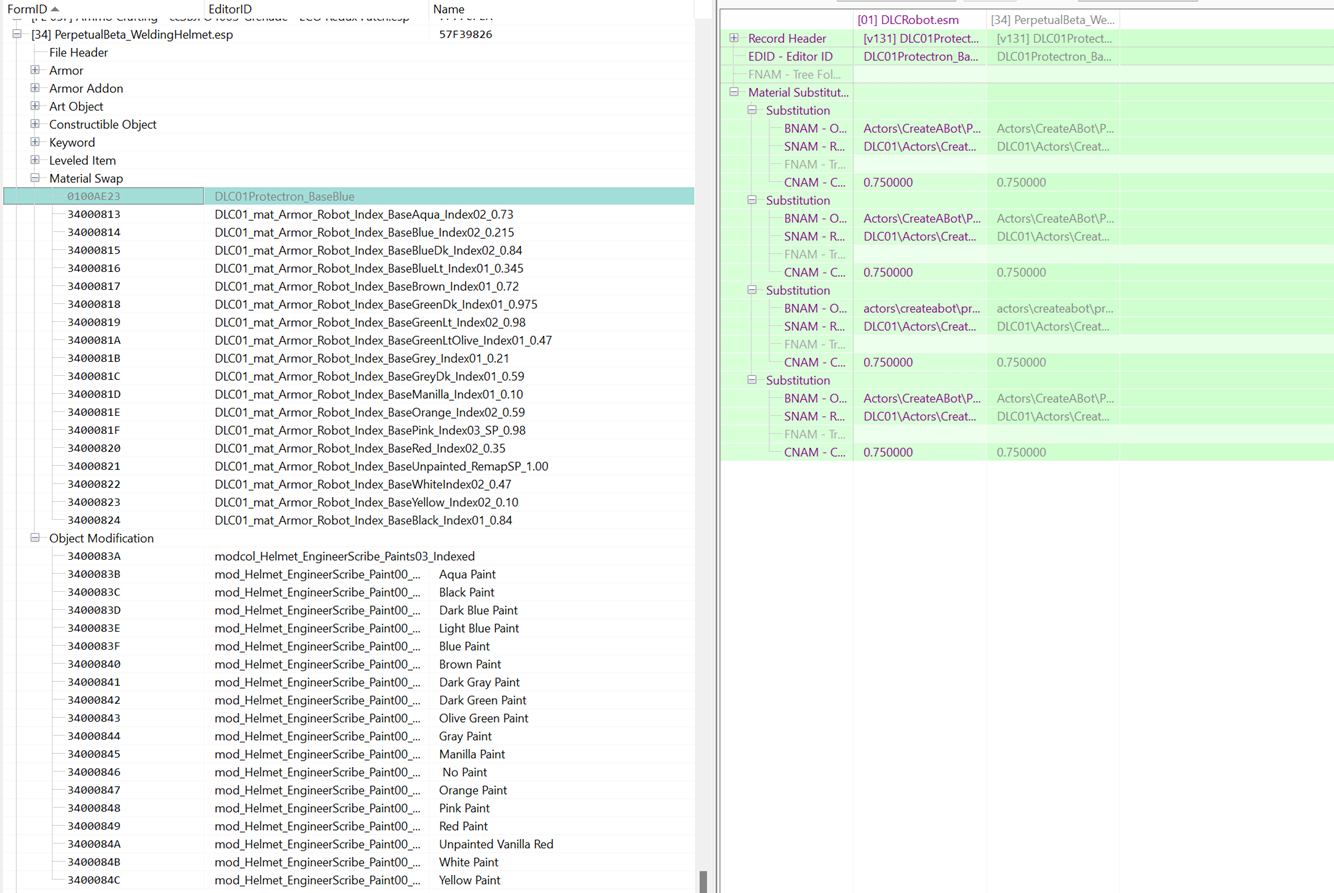Select the Light Blue Paint record
The image size is (1334, 893).
click(348, 628)
